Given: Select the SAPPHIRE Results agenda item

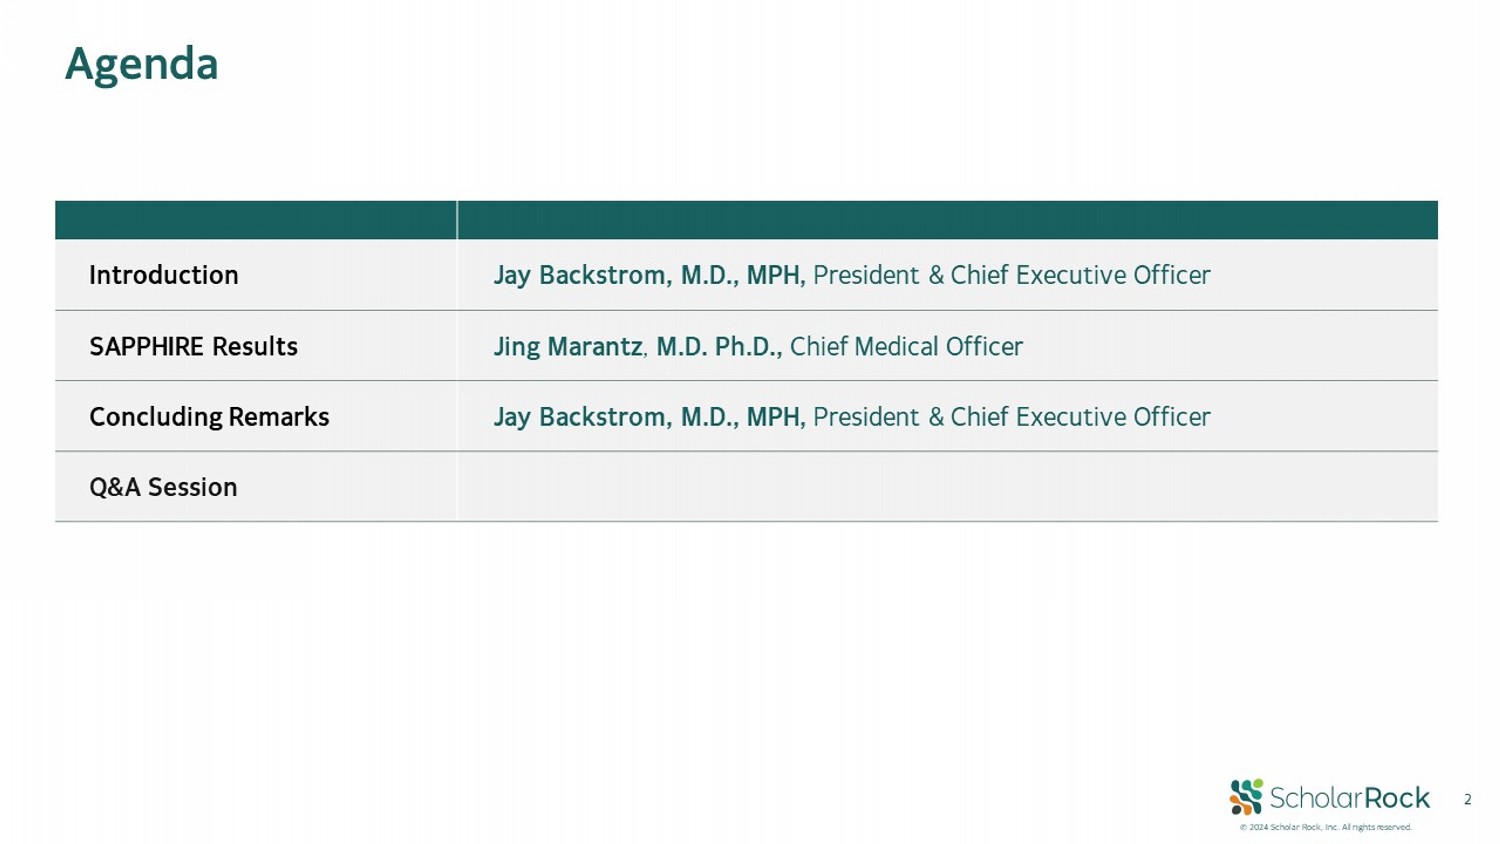Looking at the screenshot, I should 193,346.
